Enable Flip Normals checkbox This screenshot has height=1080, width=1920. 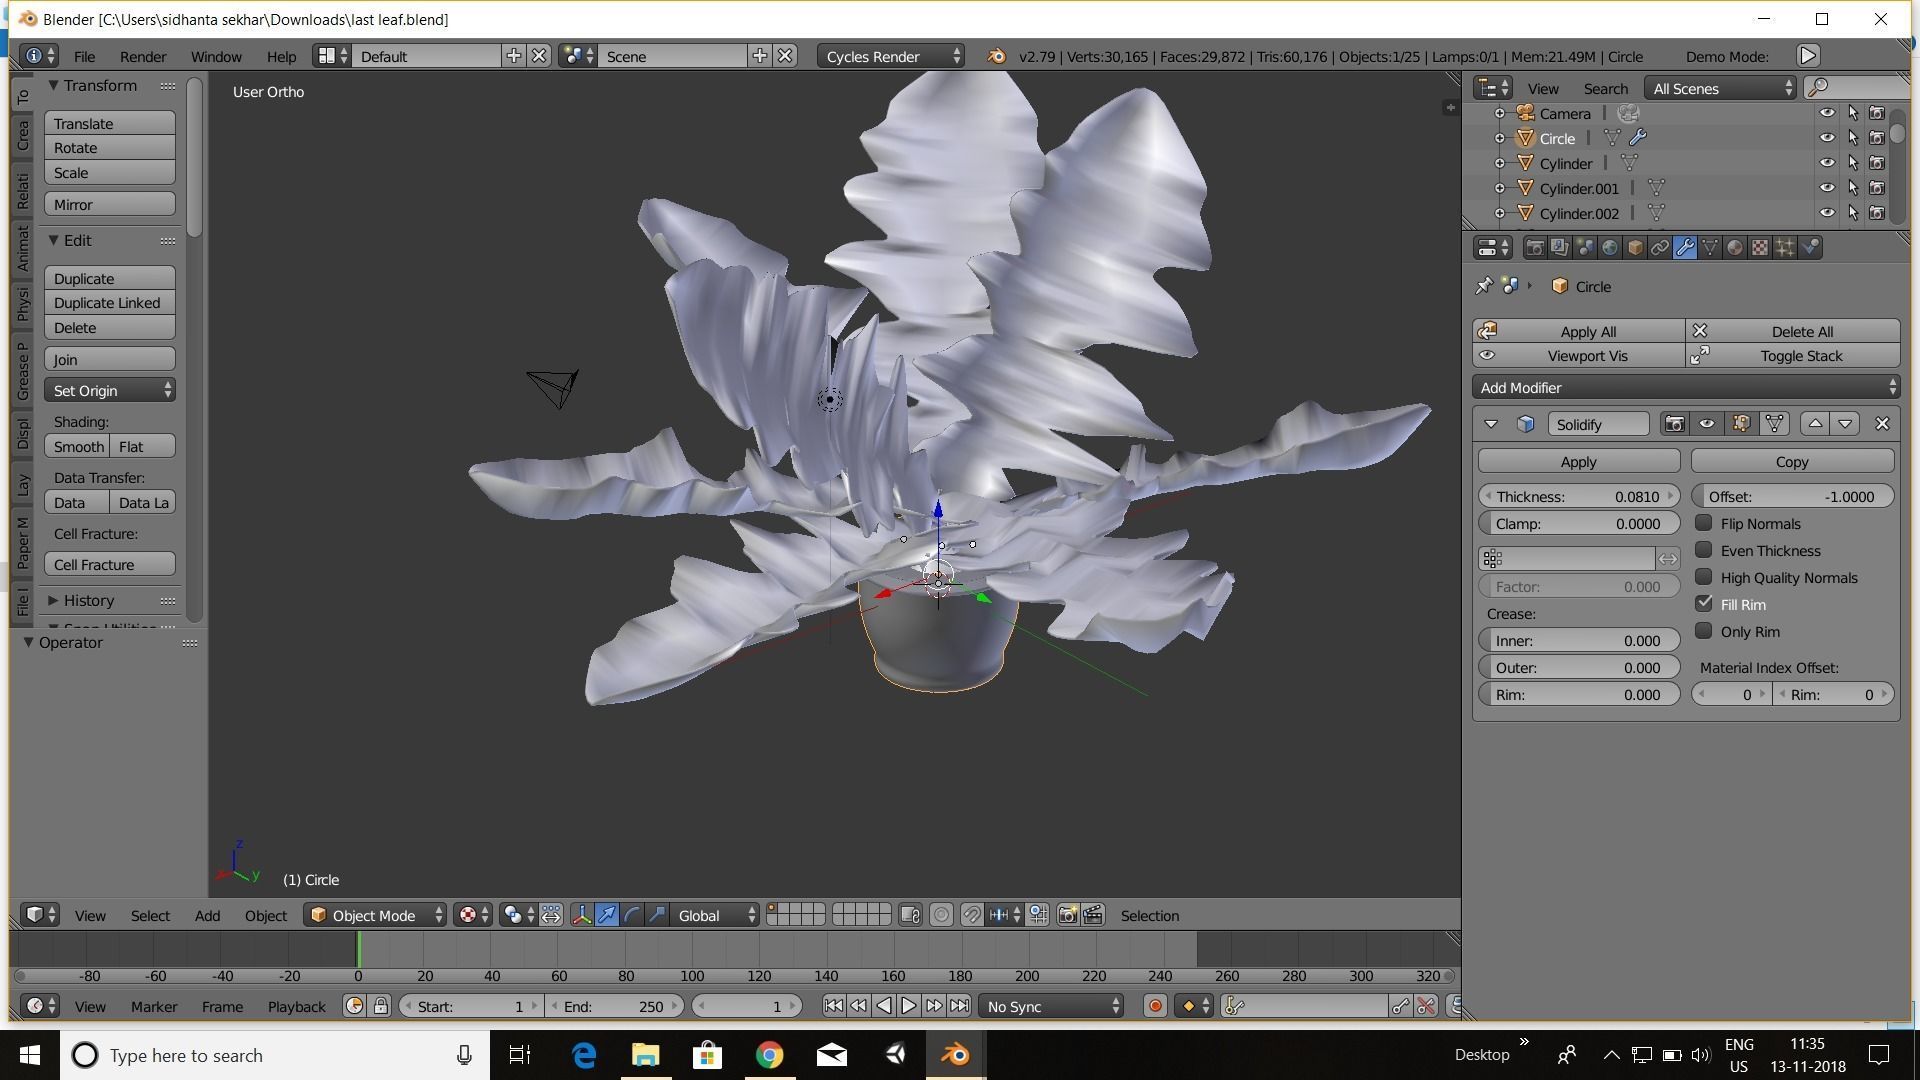pyautogui.click(x=1704, y=523)
